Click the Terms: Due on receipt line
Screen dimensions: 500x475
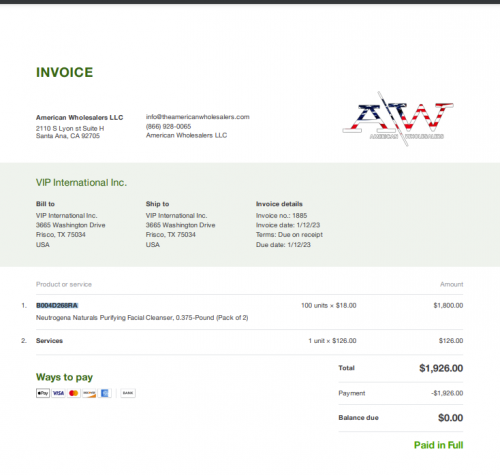coord(289,234)
